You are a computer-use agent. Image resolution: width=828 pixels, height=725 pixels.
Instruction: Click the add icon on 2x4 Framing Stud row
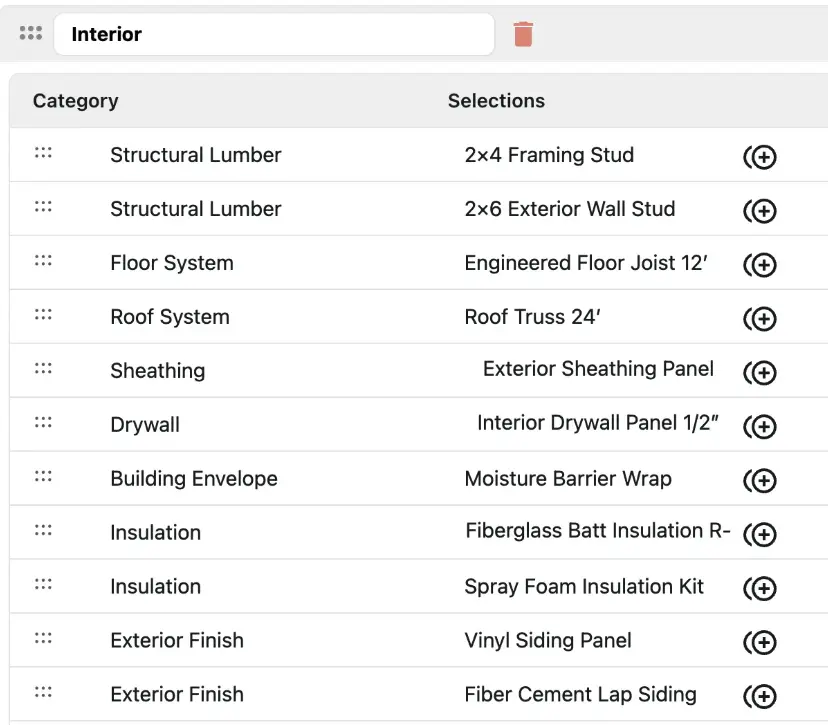click(x=761, y=157)
